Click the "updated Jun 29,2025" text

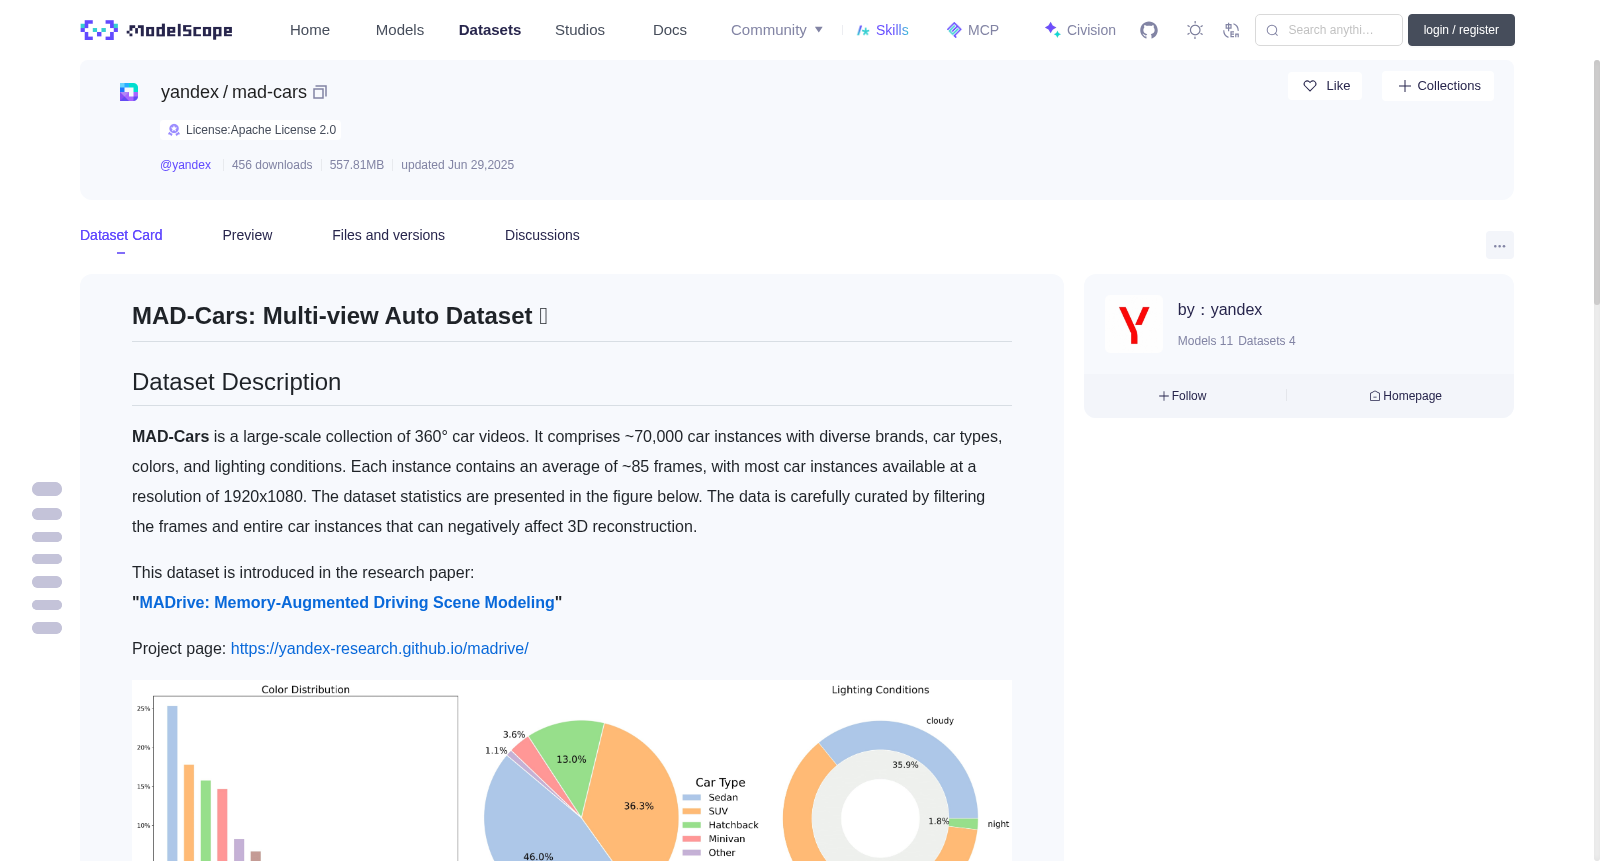(x=458, y=165)
